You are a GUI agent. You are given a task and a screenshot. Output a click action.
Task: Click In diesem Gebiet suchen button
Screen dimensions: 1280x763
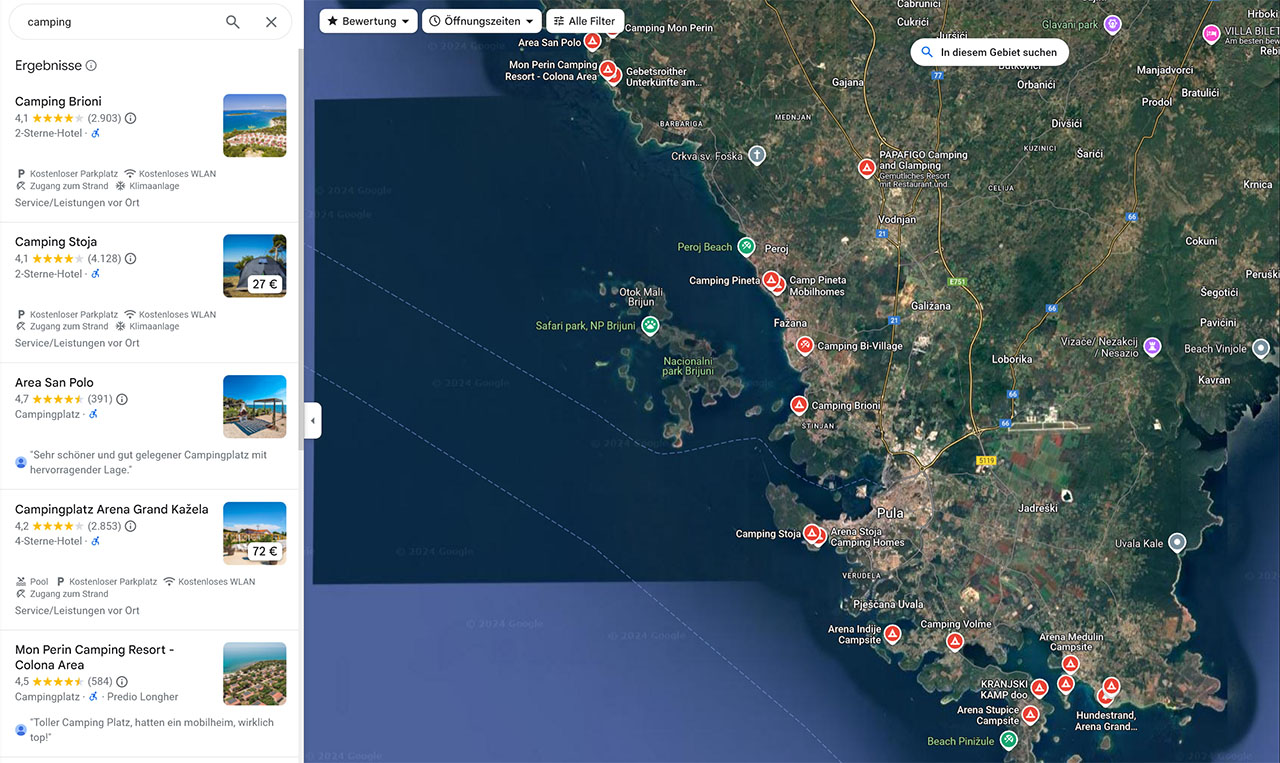(x=989, y=52)
